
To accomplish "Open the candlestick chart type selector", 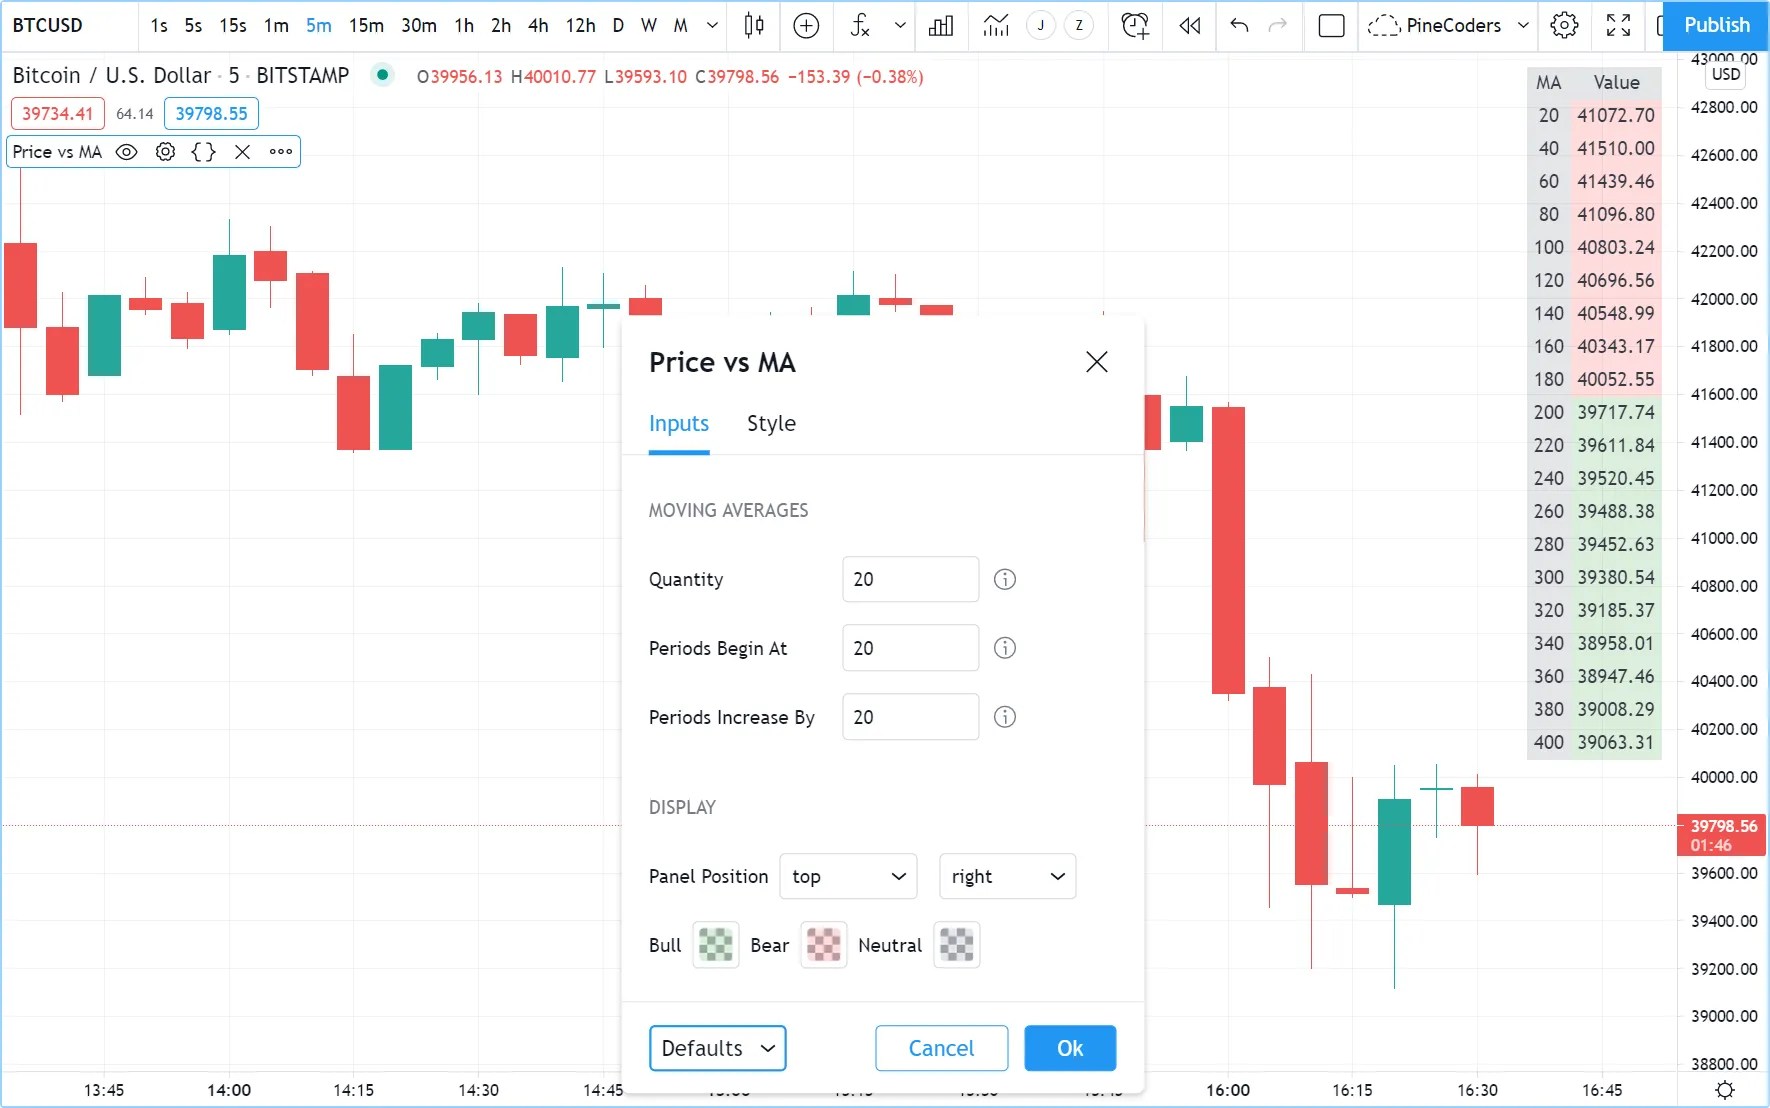I will 754,26.
